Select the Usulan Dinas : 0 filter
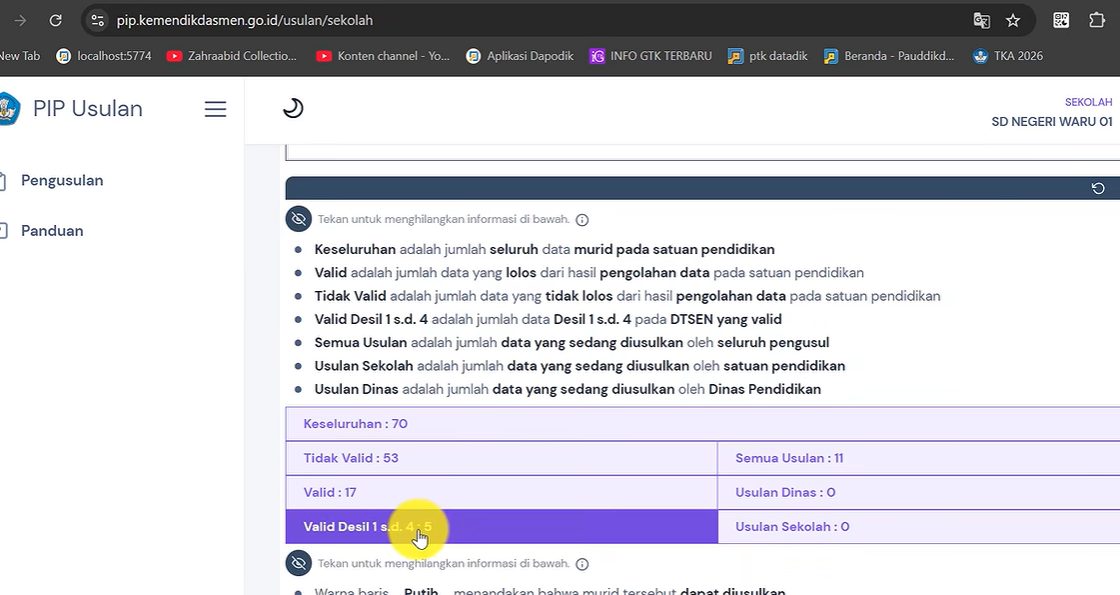The width and height of the screenshot is (1120, 595). (x=919, y=492)
